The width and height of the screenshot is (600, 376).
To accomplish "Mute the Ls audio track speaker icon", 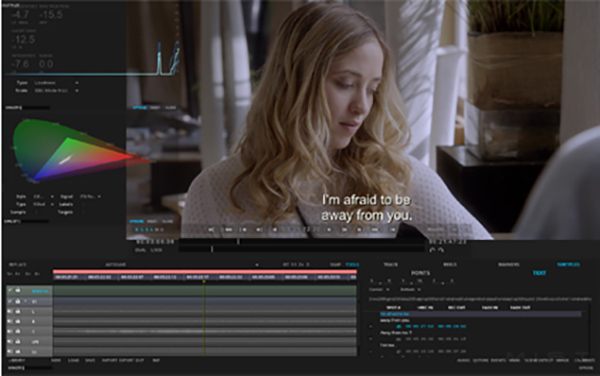I will (x=10, y=351).
